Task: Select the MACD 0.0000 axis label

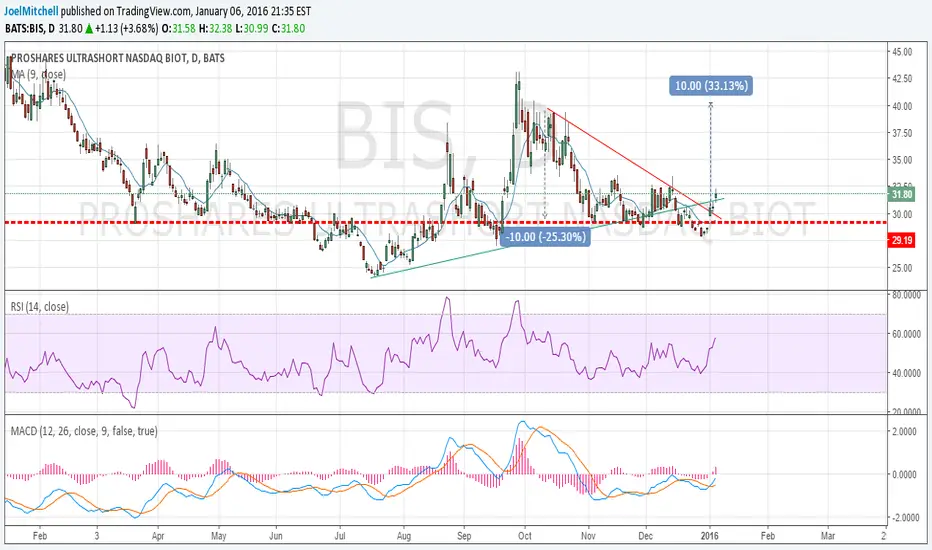Action: [904, 474]
